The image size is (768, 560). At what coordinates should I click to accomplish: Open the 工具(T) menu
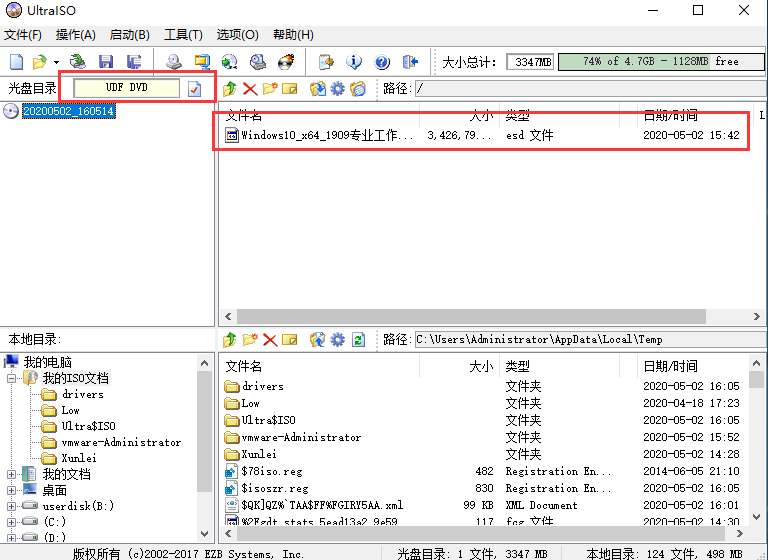click(x=183, y=35)
